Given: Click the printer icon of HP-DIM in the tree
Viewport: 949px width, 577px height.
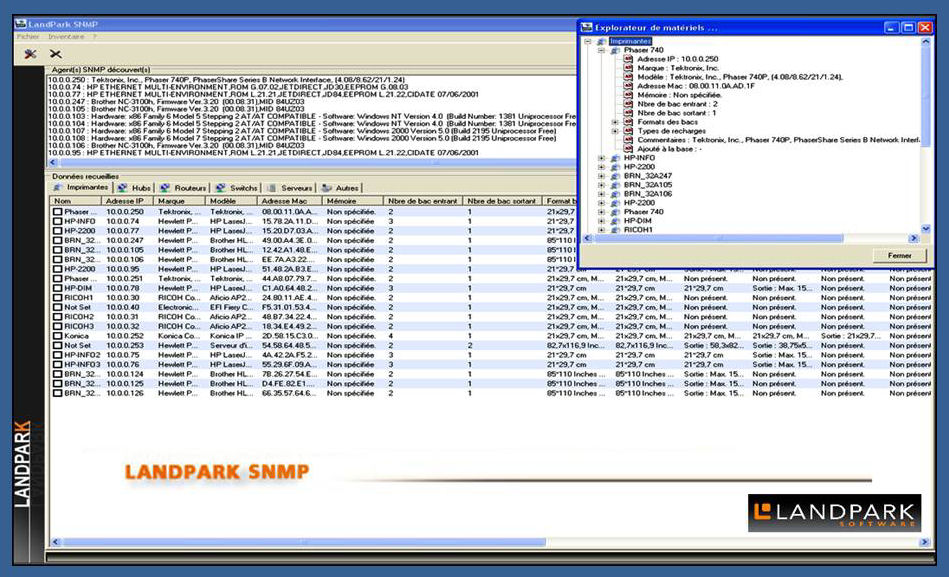Looking at the screenshot, I should (615, 221).
